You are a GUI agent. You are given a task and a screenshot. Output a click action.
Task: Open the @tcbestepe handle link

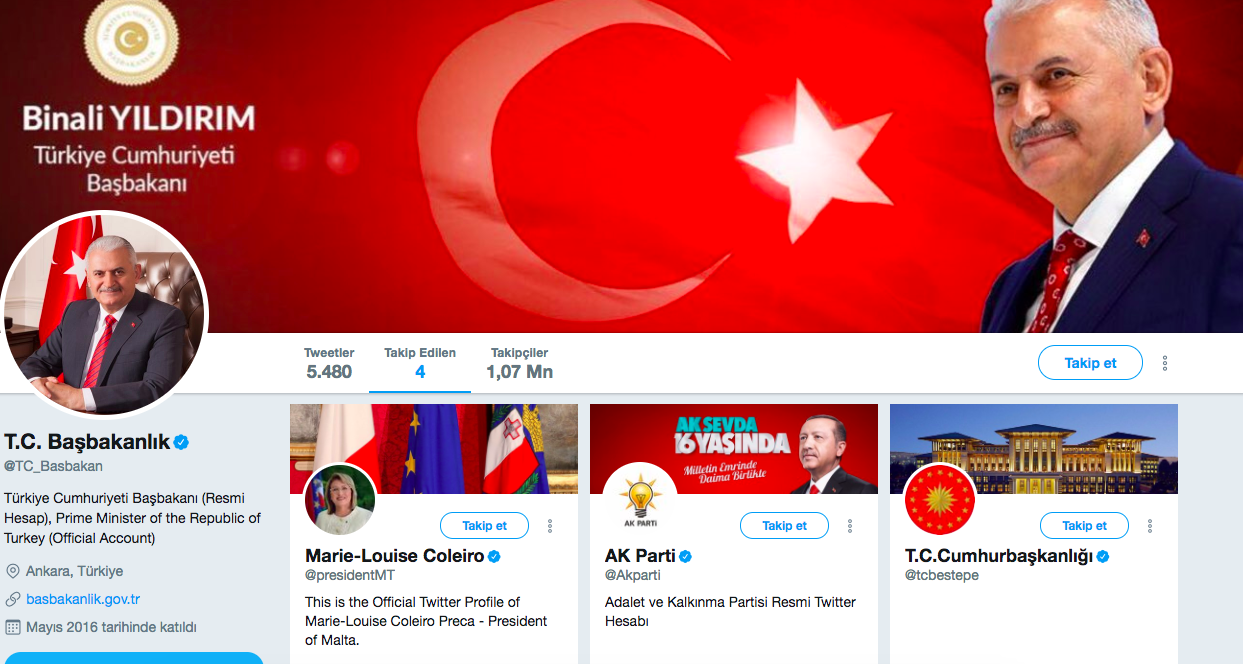[x=942, y=576]
